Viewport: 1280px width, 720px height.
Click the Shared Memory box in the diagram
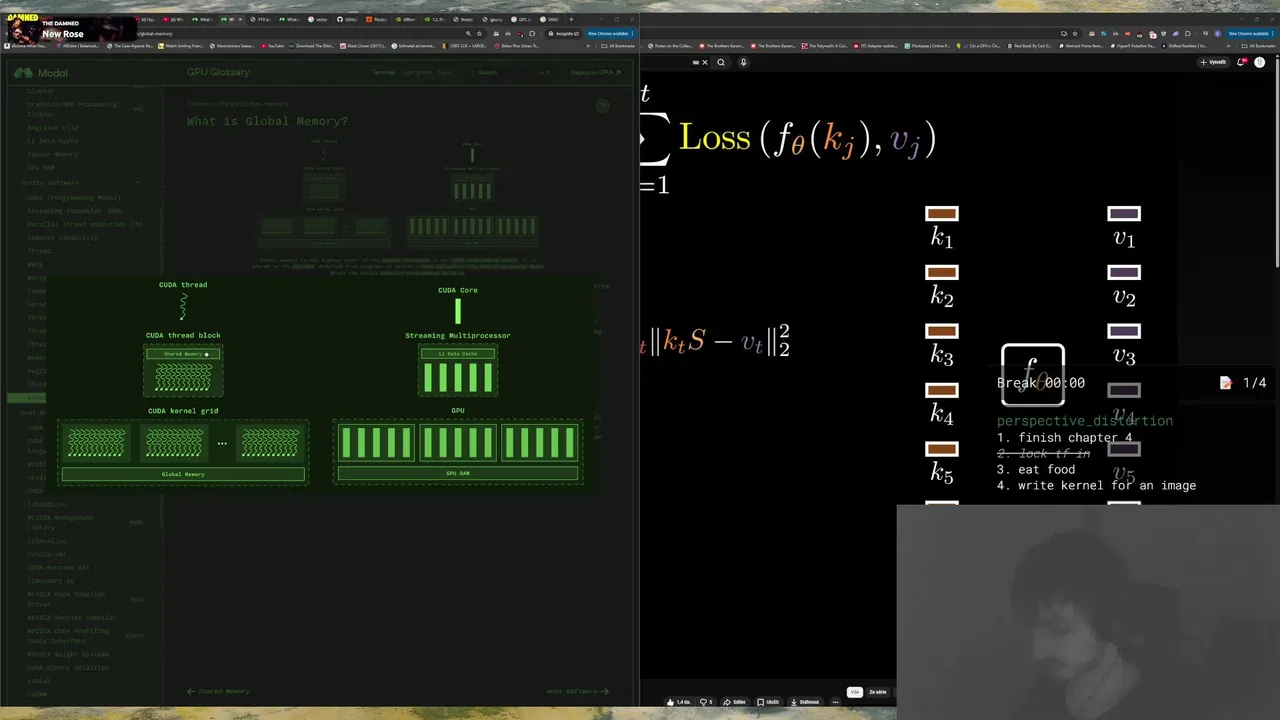[183, 354]
